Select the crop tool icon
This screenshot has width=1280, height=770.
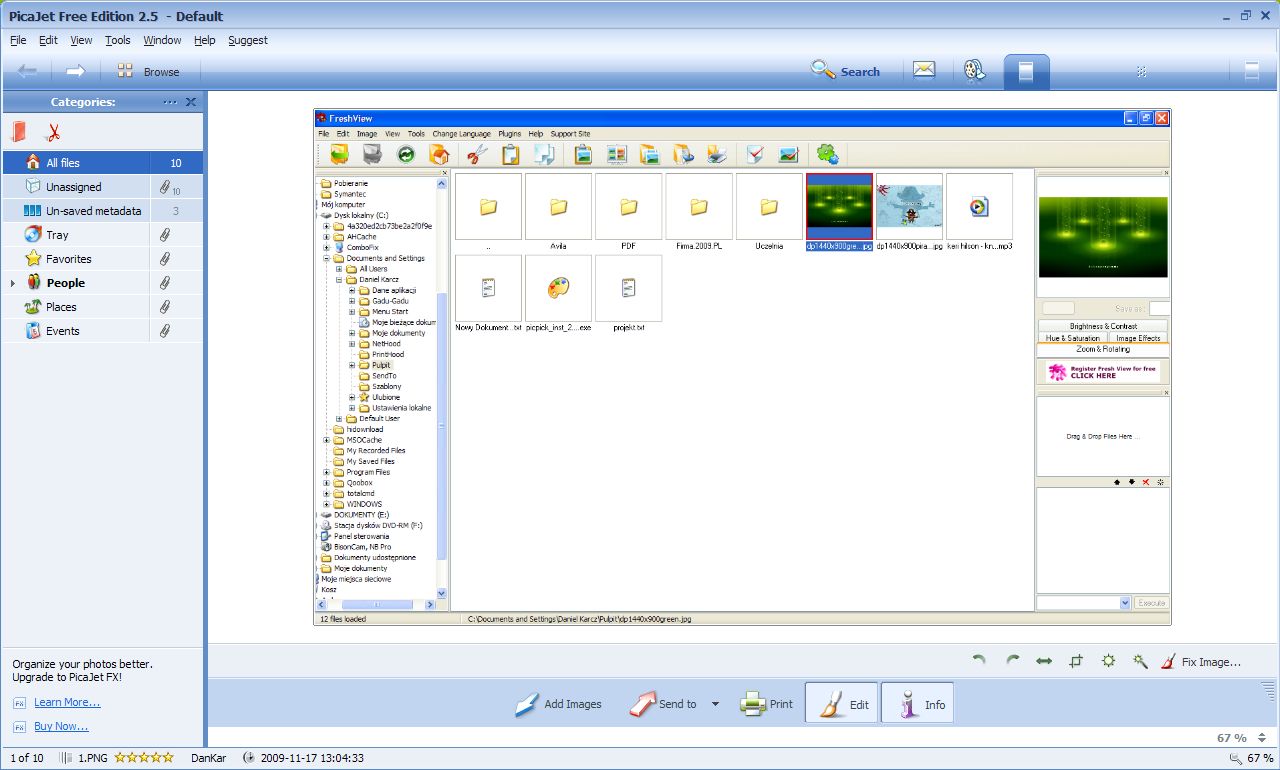click(1076, 661)
